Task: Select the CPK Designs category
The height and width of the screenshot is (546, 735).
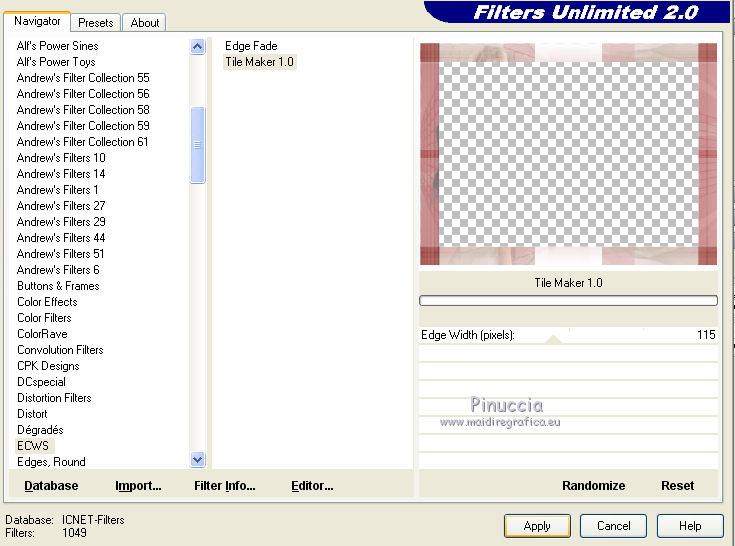Action: [x=48, y=366]
